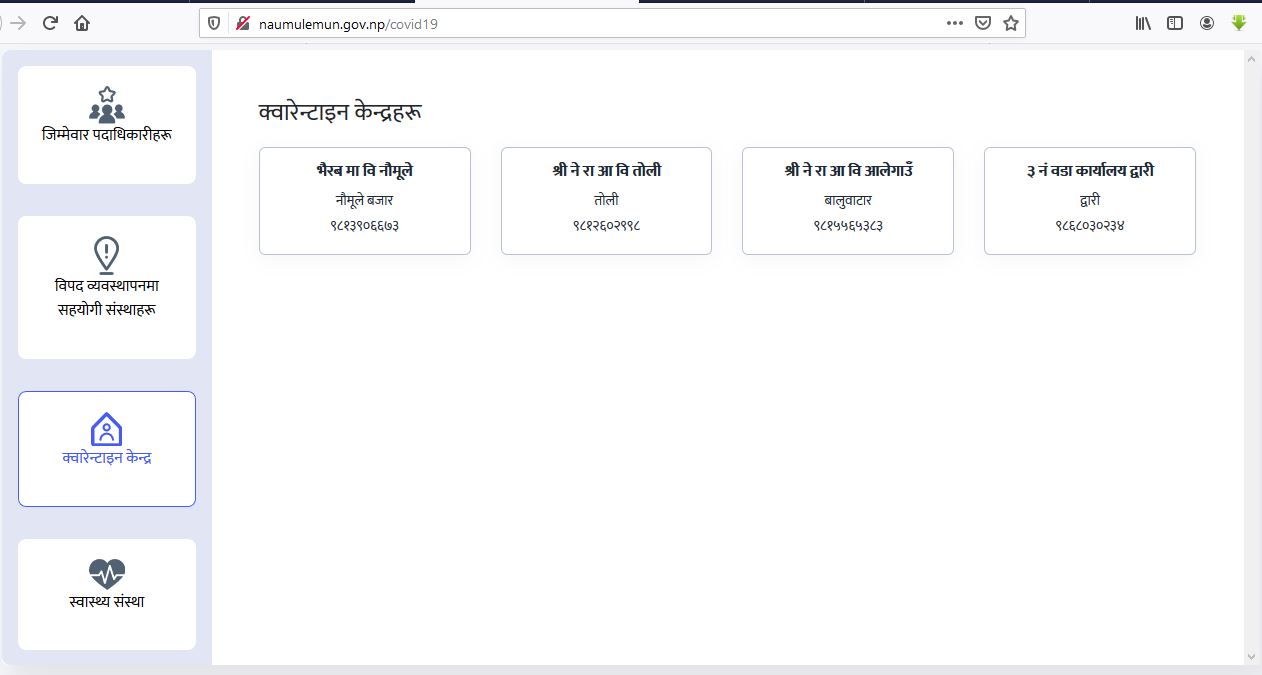Click phone number ९८६८०३०२३४
1262x675 pixels.
tap(1090, 226)
